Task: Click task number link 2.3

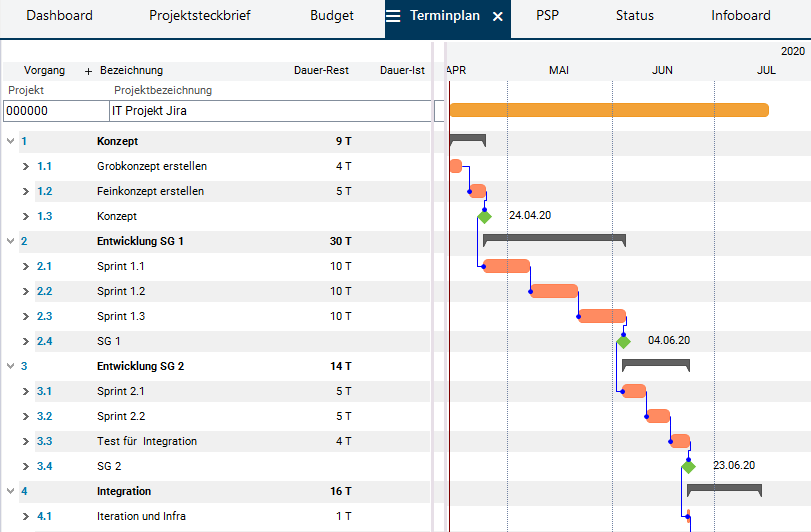Action: pos(44,316)
